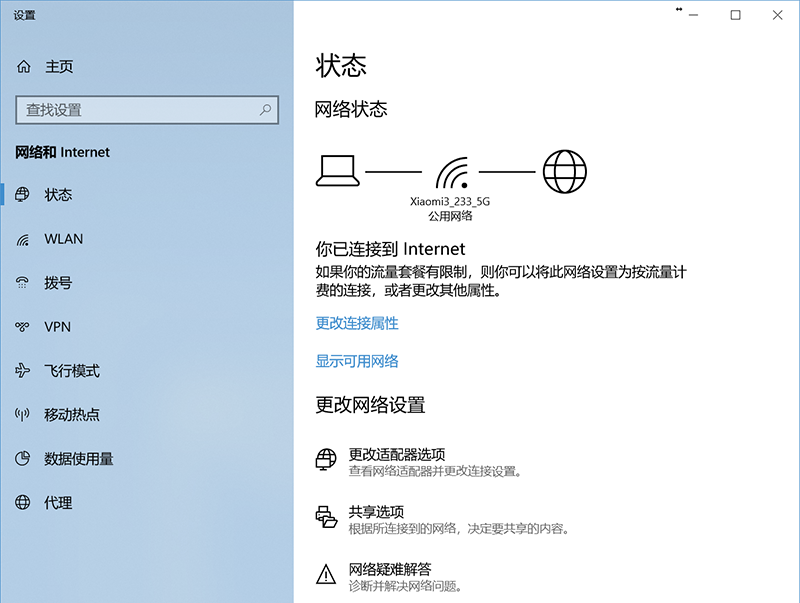The width and height of the screenshot is (800, 603).
Task: Click the warning triangle beside 网络疑难解答
Action: point(326,574)
